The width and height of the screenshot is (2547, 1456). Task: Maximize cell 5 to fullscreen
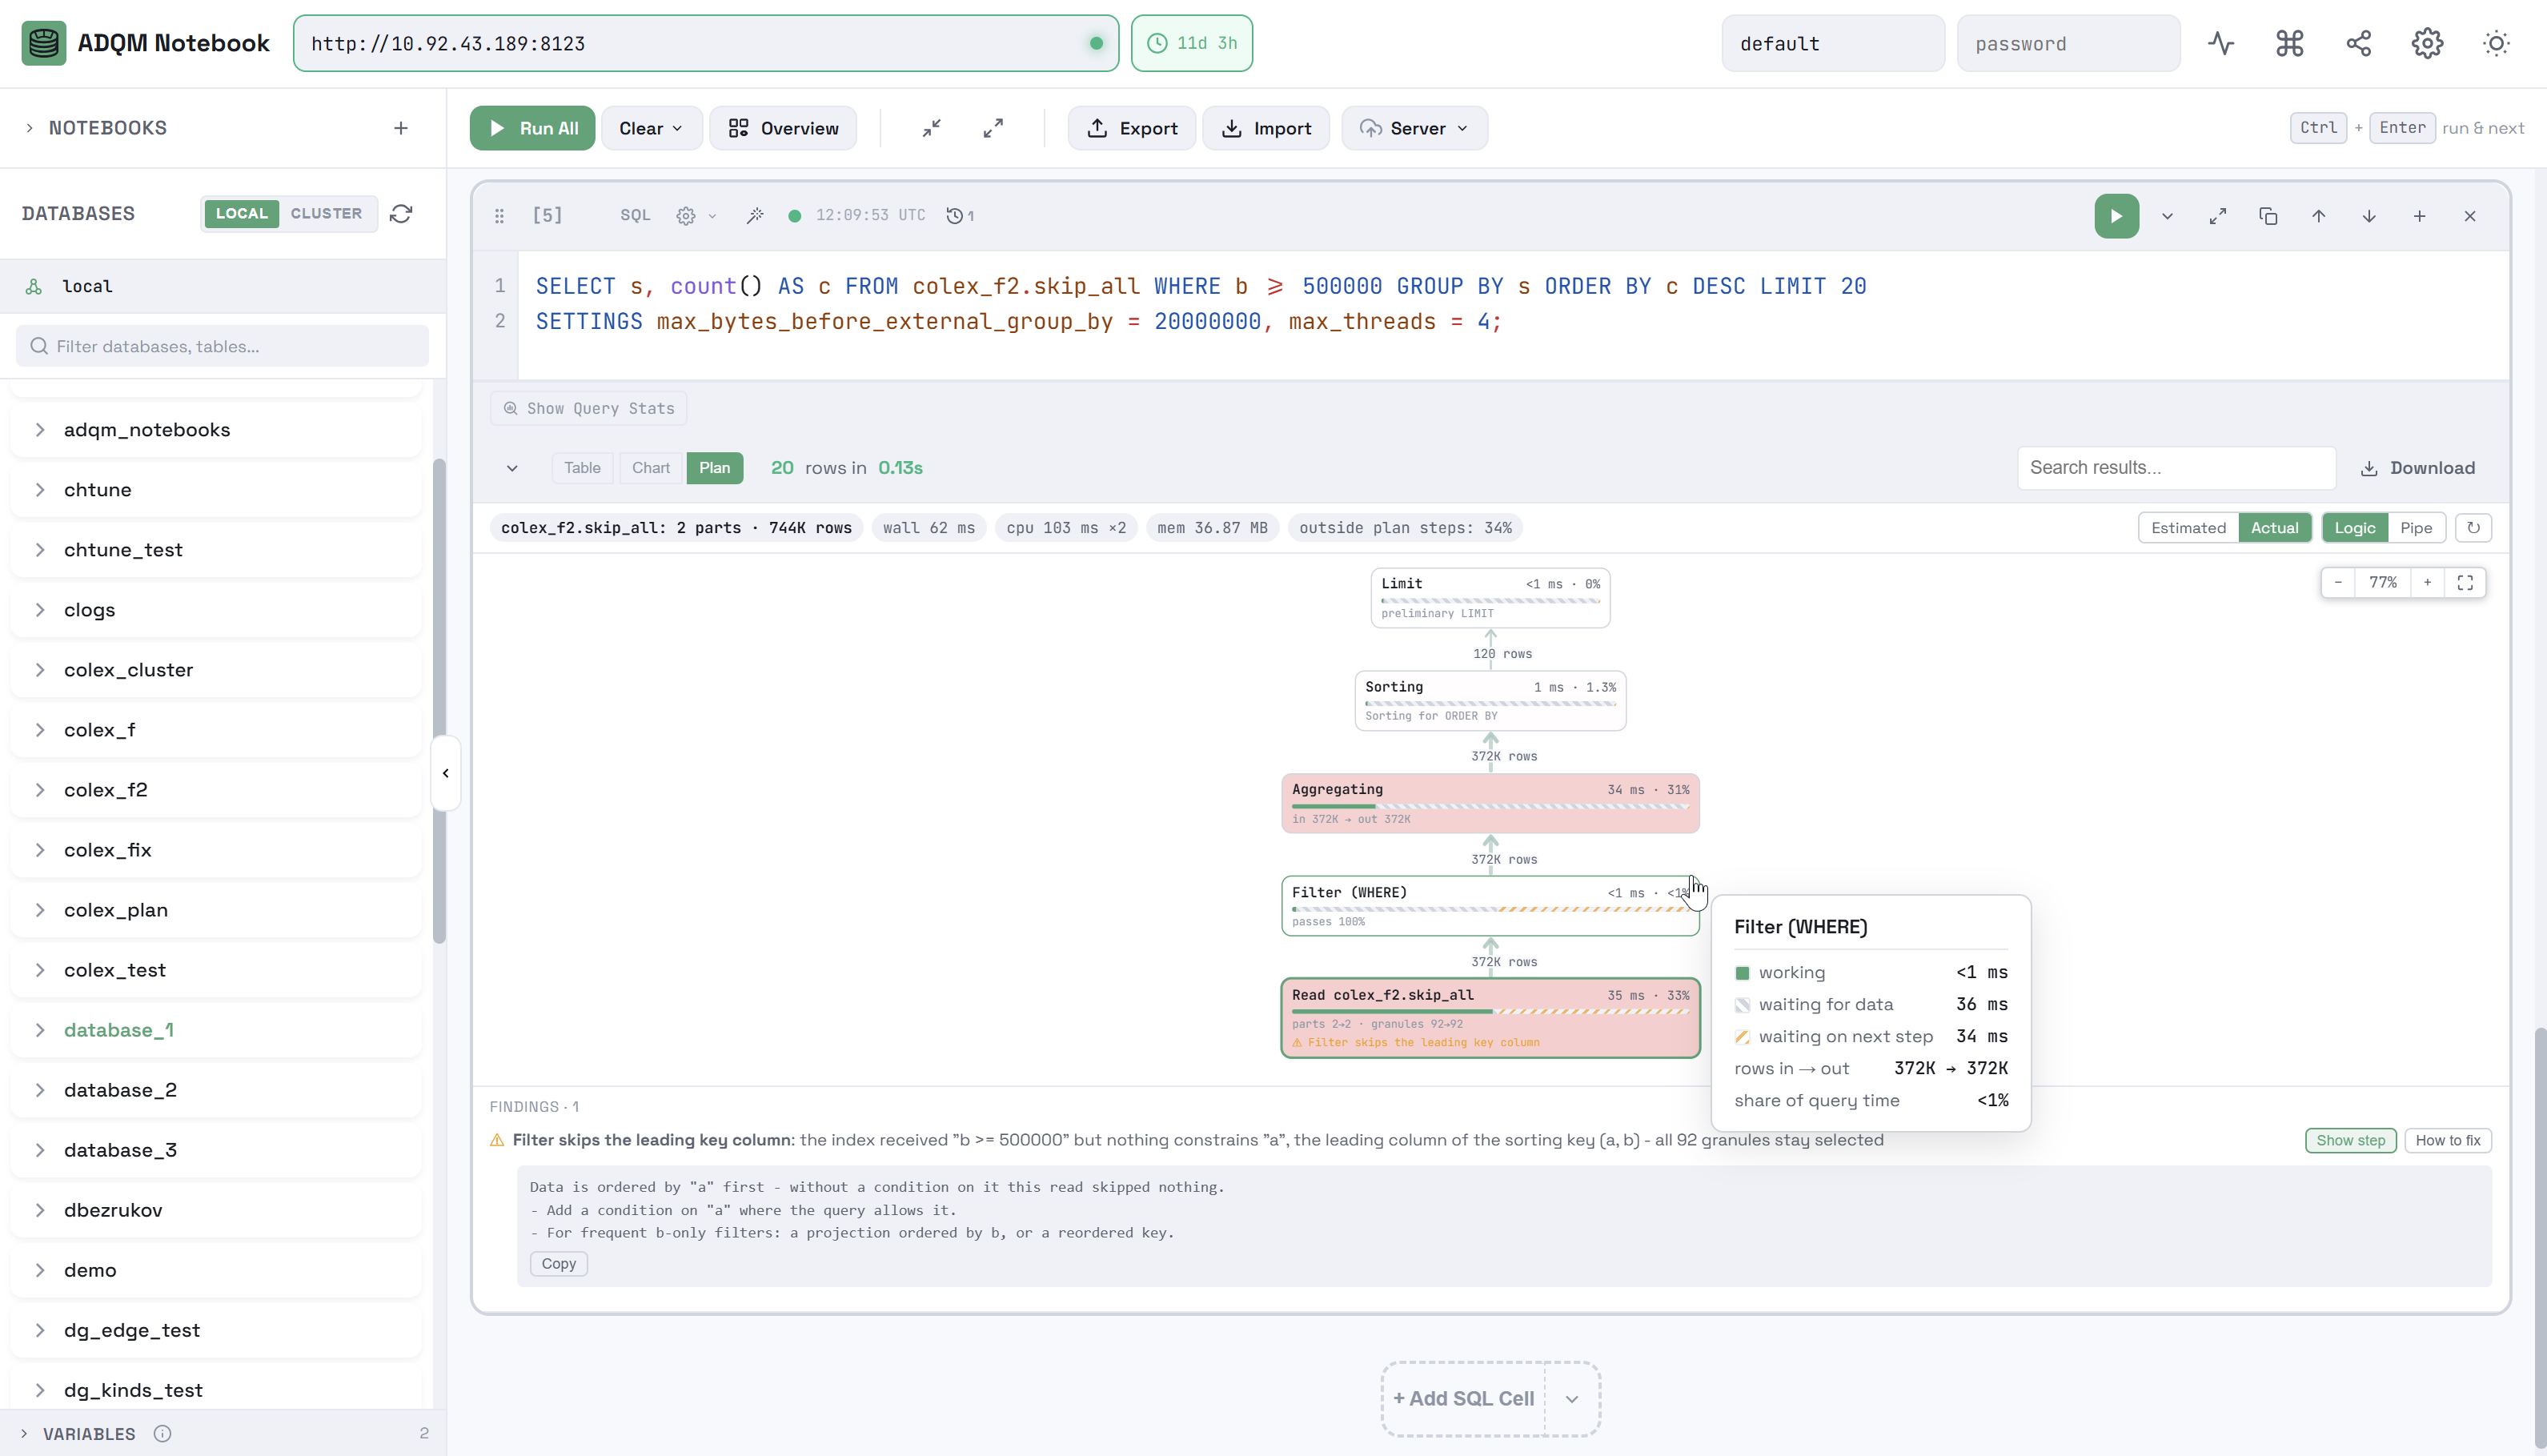[x=2218, y=216]
